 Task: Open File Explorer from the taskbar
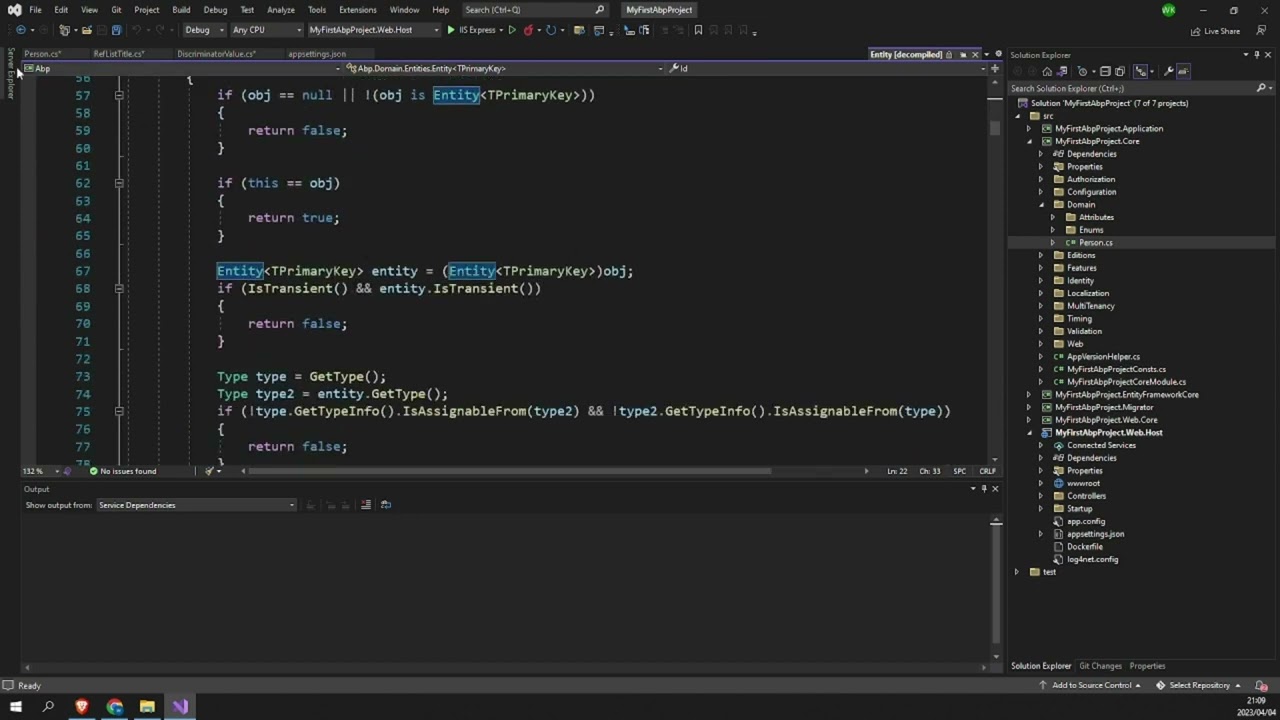pos(147,707)
